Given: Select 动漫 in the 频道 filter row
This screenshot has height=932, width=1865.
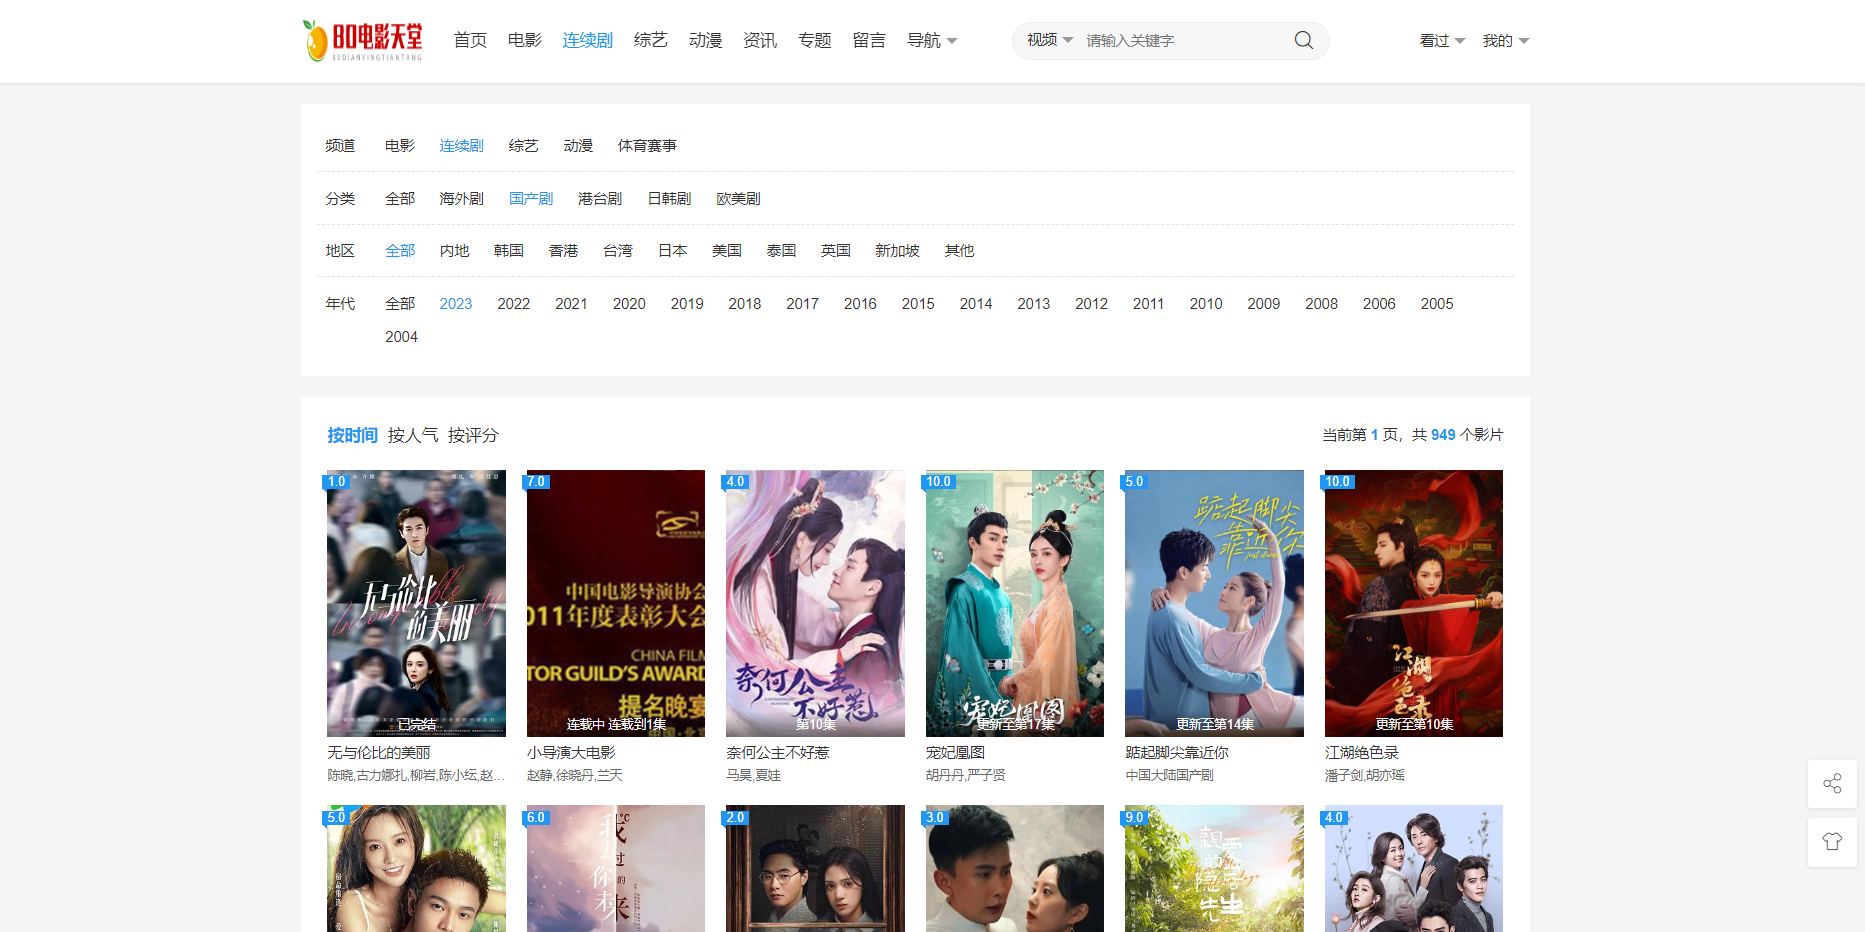Looking at the screenshot, I should point(578,146).
